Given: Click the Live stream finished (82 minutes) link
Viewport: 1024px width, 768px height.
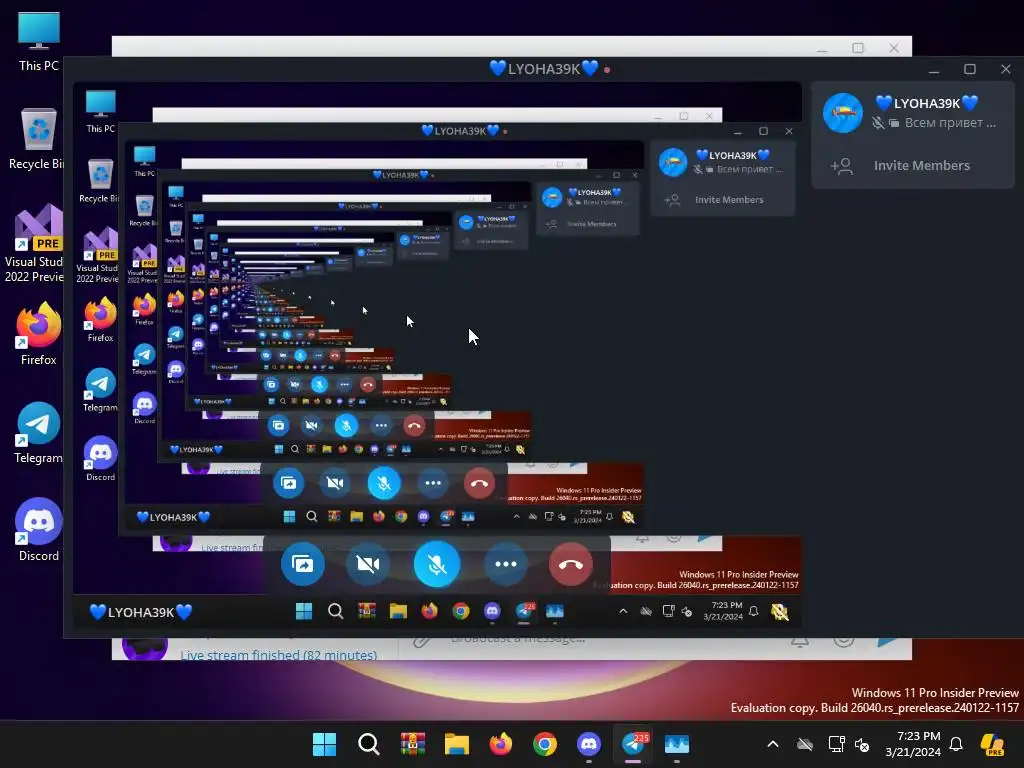Looking at the screenshot, I should [279, 654].
